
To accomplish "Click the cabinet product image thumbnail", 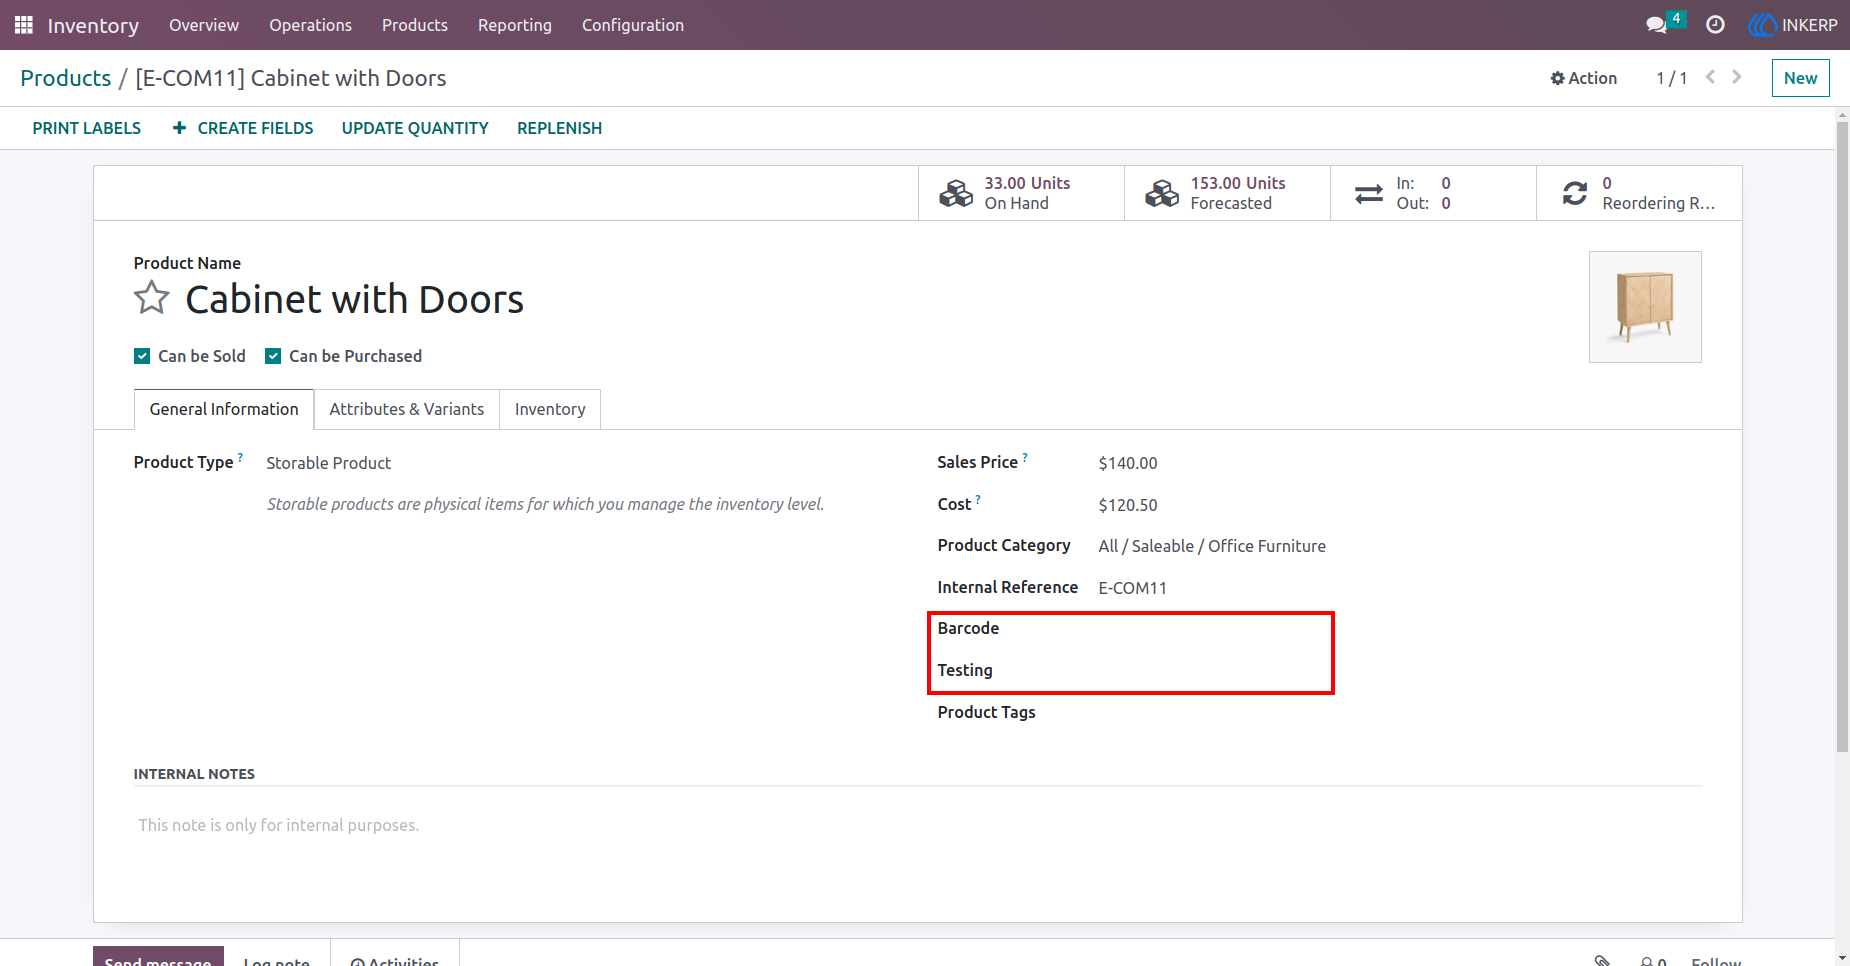I will point(1645,307).
